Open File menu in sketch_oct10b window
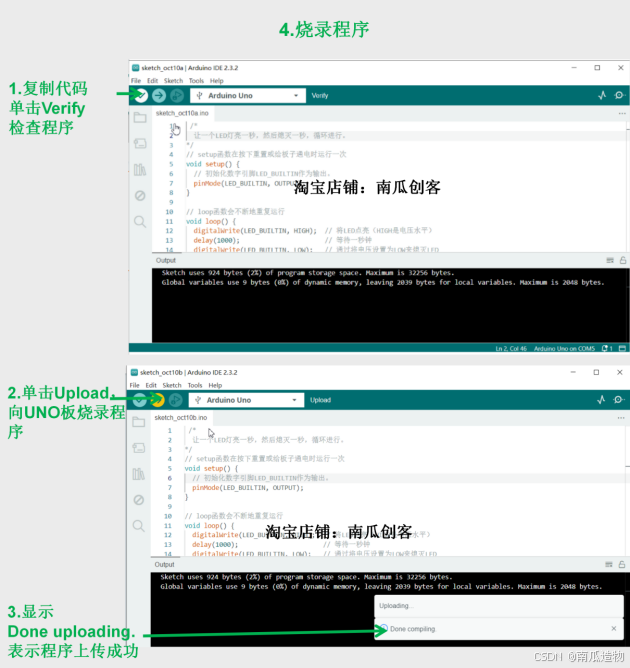630x668 pixels. point(135,385)
